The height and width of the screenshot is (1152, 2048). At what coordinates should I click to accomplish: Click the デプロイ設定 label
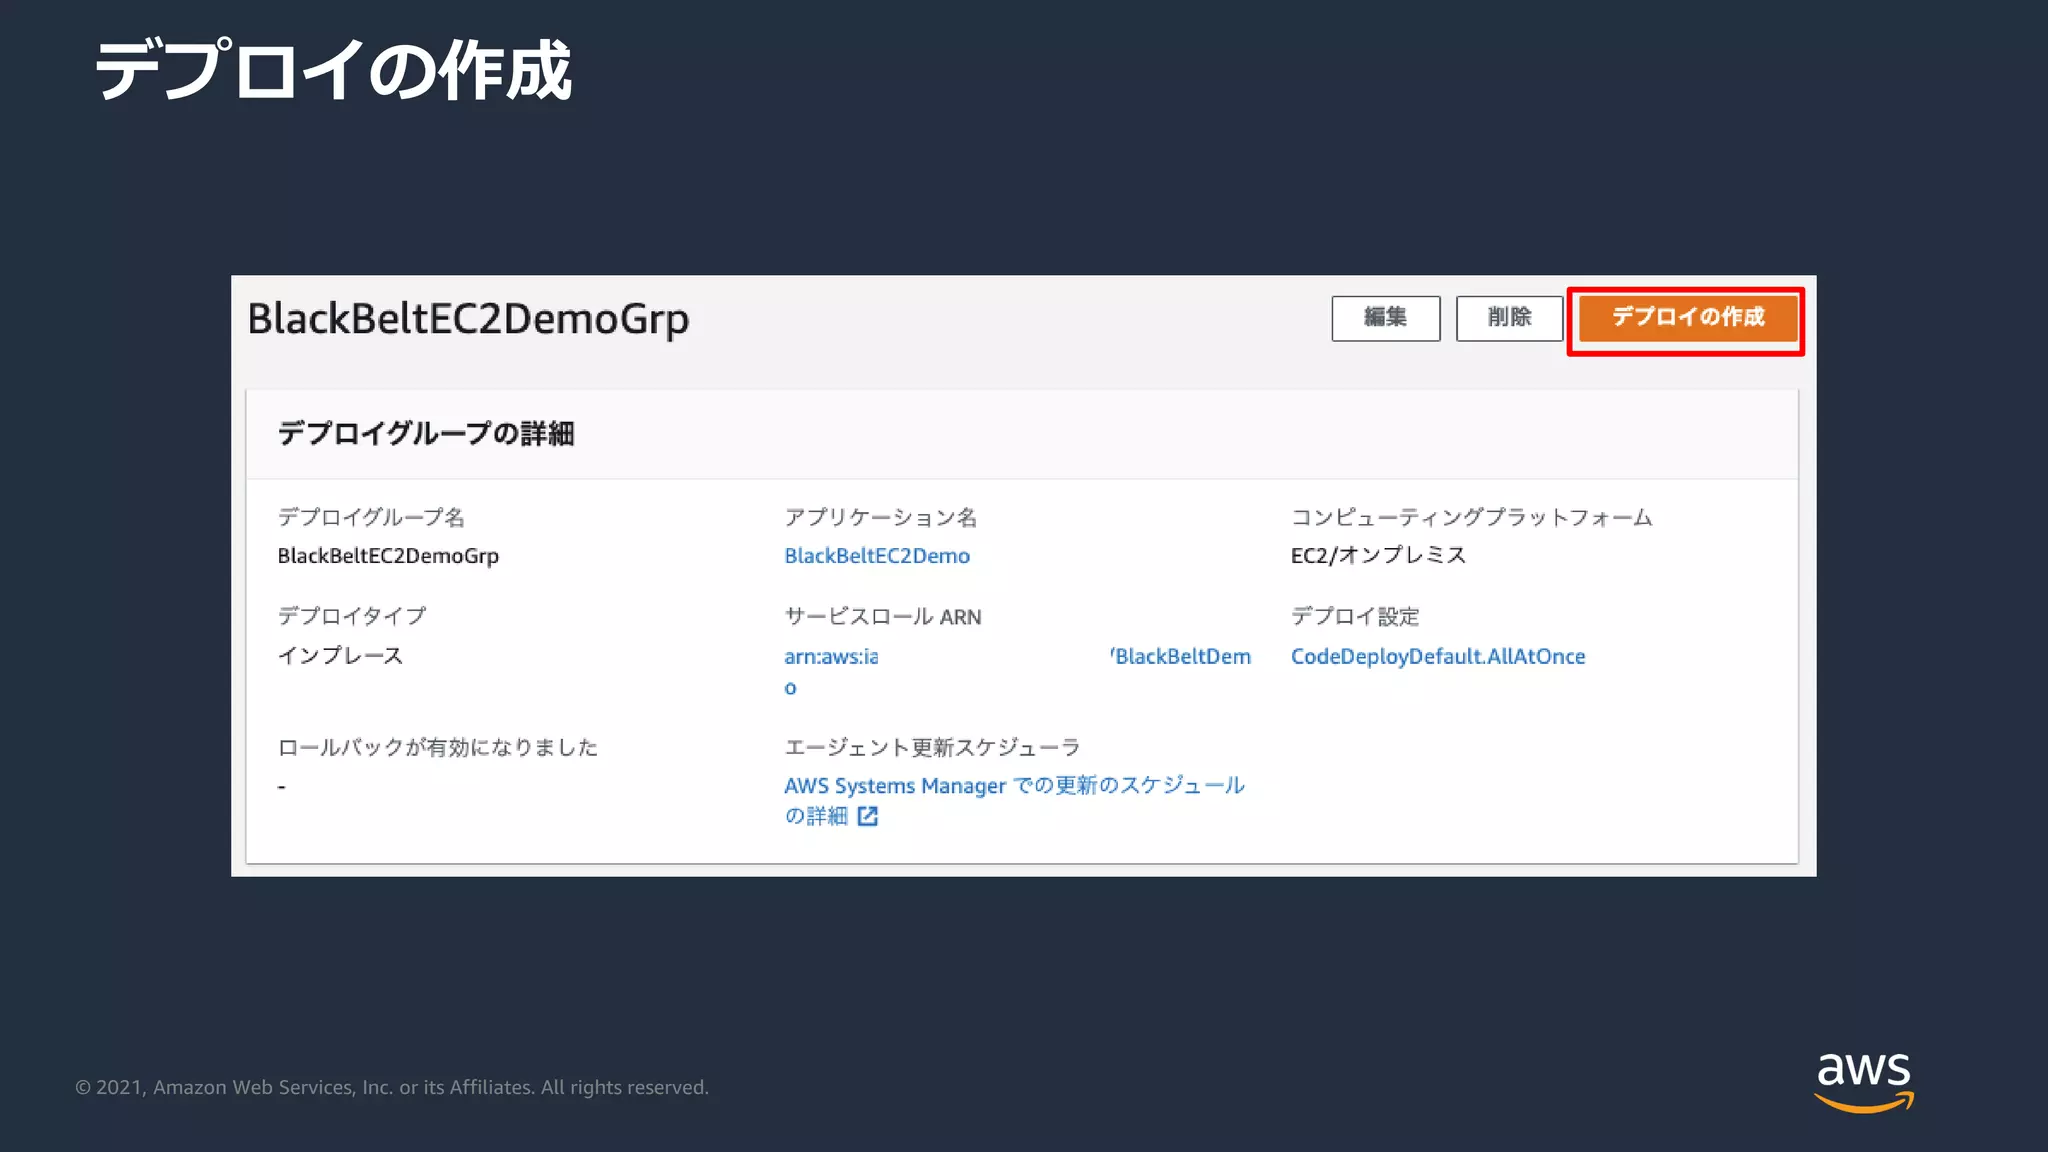coord(1355,616)
